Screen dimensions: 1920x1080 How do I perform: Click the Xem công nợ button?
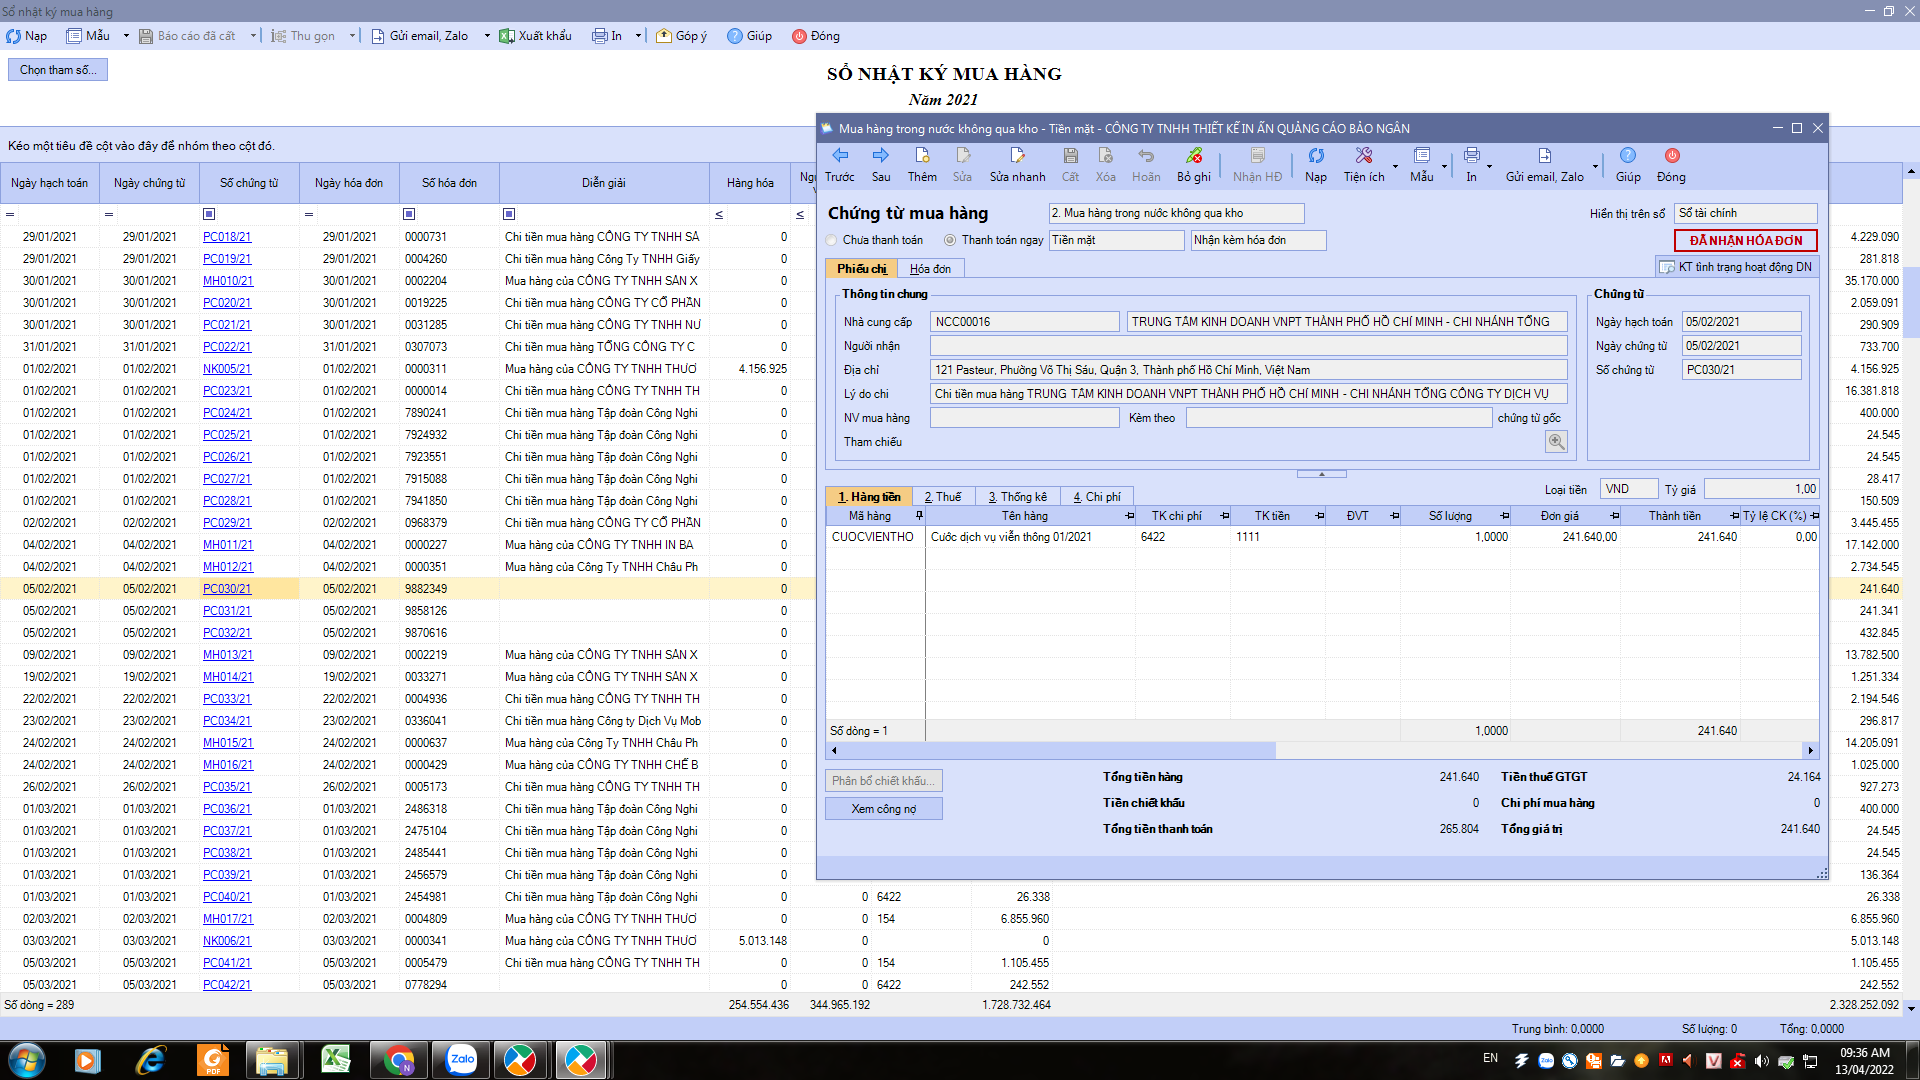coord(884,809)
